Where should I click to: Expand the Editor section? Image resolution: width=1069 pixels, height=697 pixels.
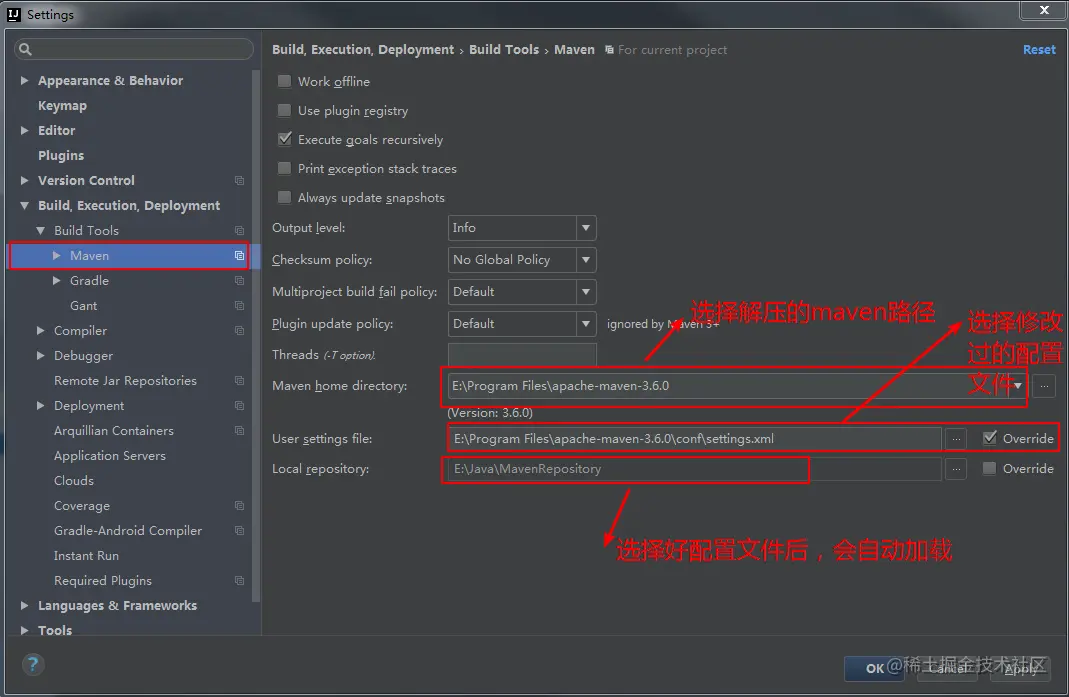(x=25, y=130)
